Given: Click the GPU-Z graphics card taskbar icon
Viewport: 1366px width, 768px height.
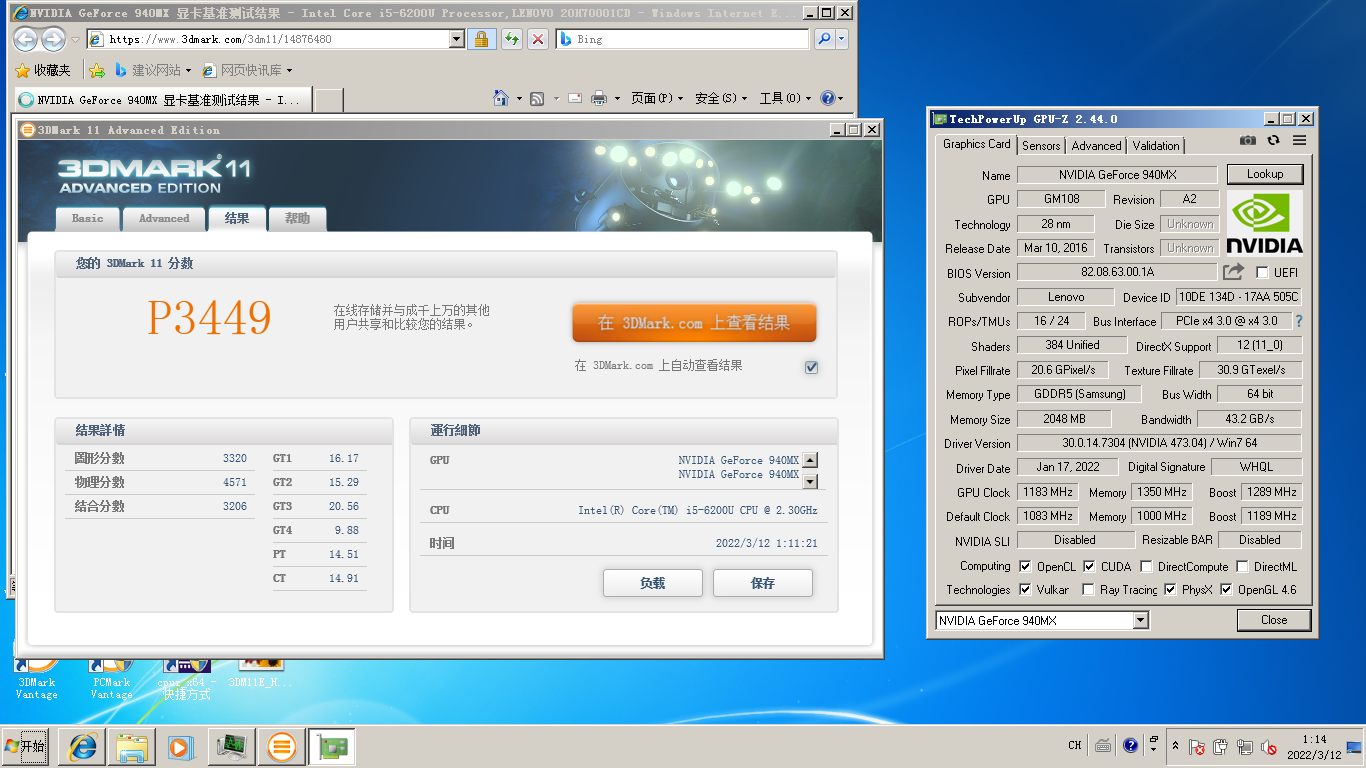Looking at the screenshot, I should coord(332,747).
